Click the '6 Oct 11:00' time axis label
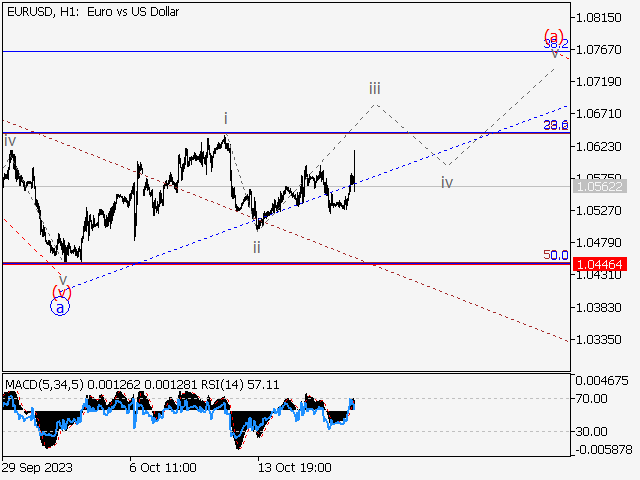This screenshot has width=640, height=480. (163, 467)
